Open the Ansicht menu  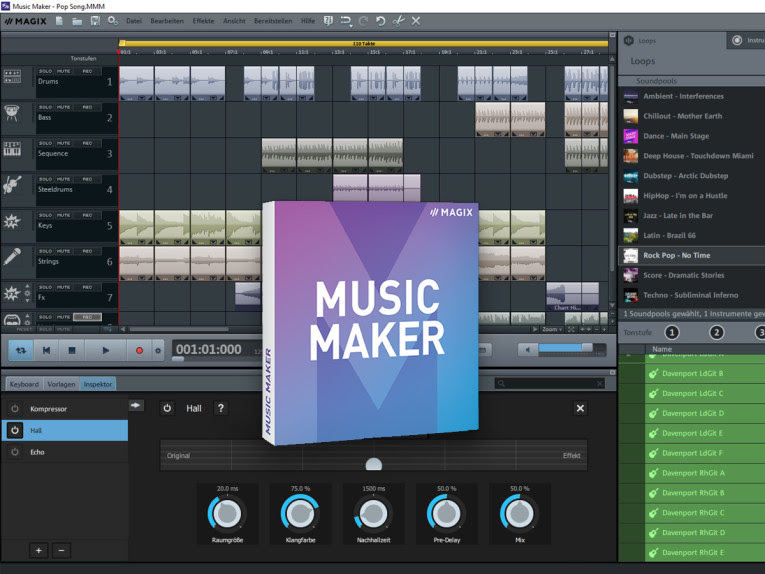click(234, 21)
